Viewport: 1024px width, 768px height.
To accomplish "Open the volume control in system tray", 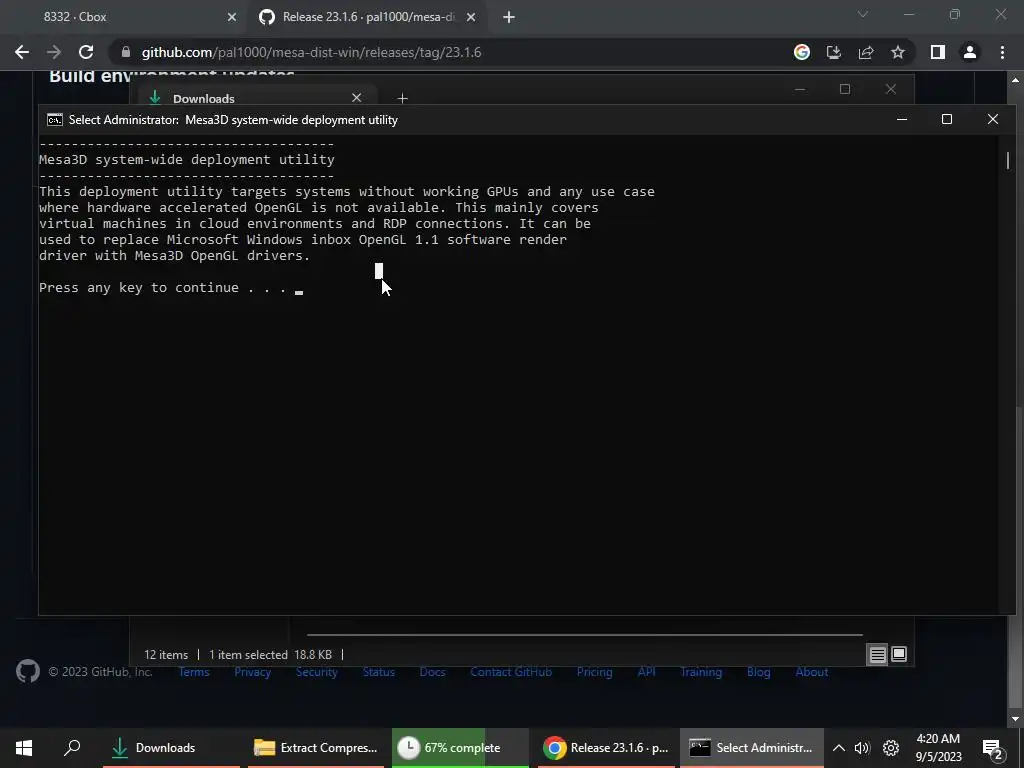I will (862, 748).
